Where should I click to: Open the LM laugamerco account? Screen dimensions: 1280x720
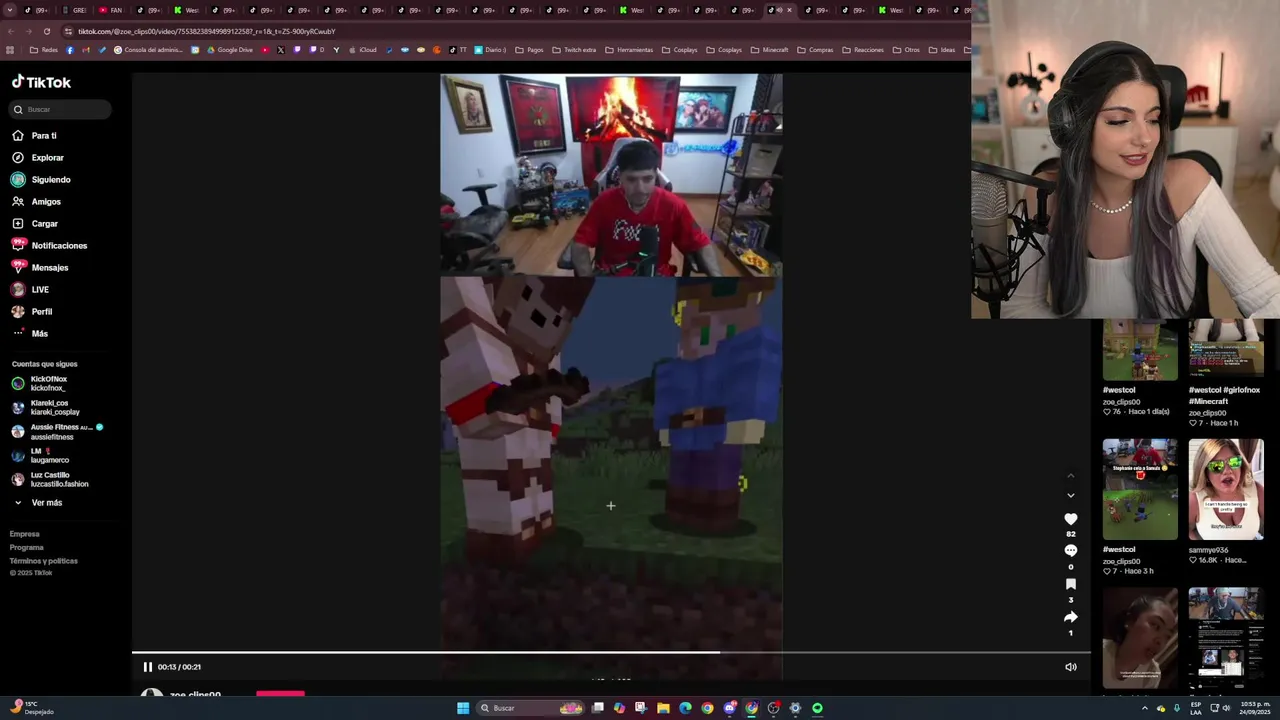pos(48,455)
